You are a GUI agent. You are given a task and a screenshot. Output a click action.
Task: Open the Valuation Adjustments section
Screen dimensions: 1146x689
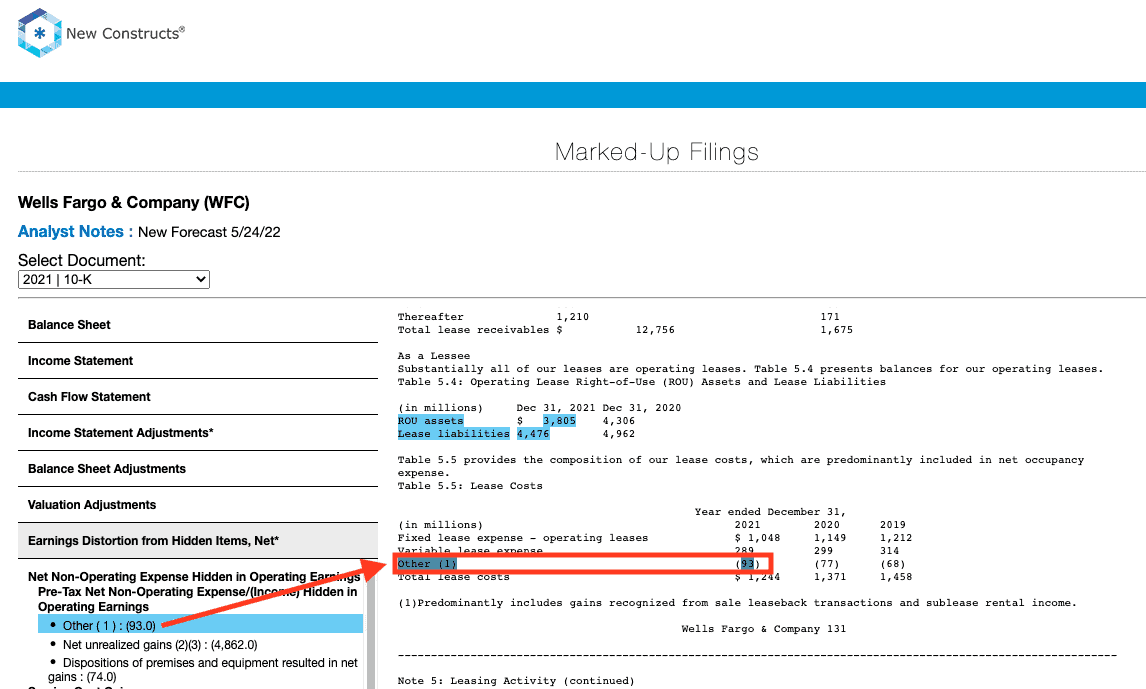tap(197, 505)
